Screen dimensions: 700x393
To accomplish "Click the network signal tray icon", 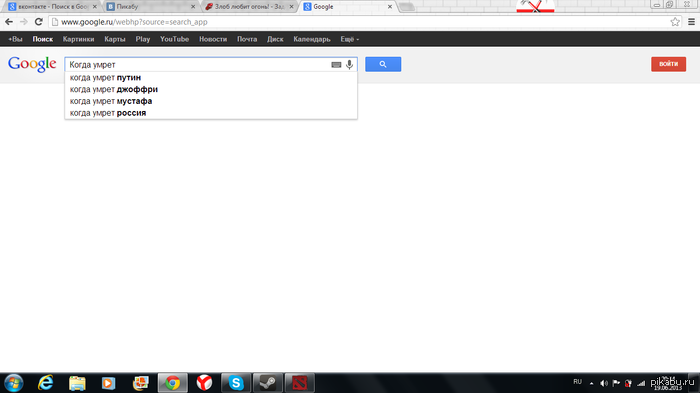I will [x=642, y=383].
